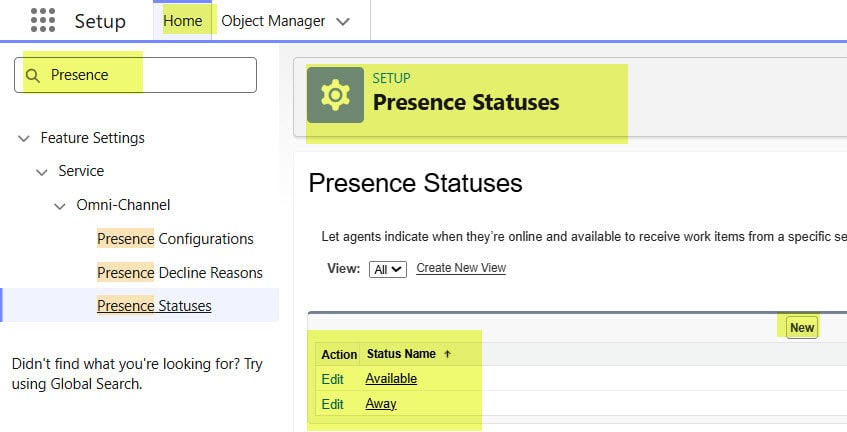Open the App Launcher dots icon
The image size is (847, 432).
pyautogui.click(x=43, y=21)
